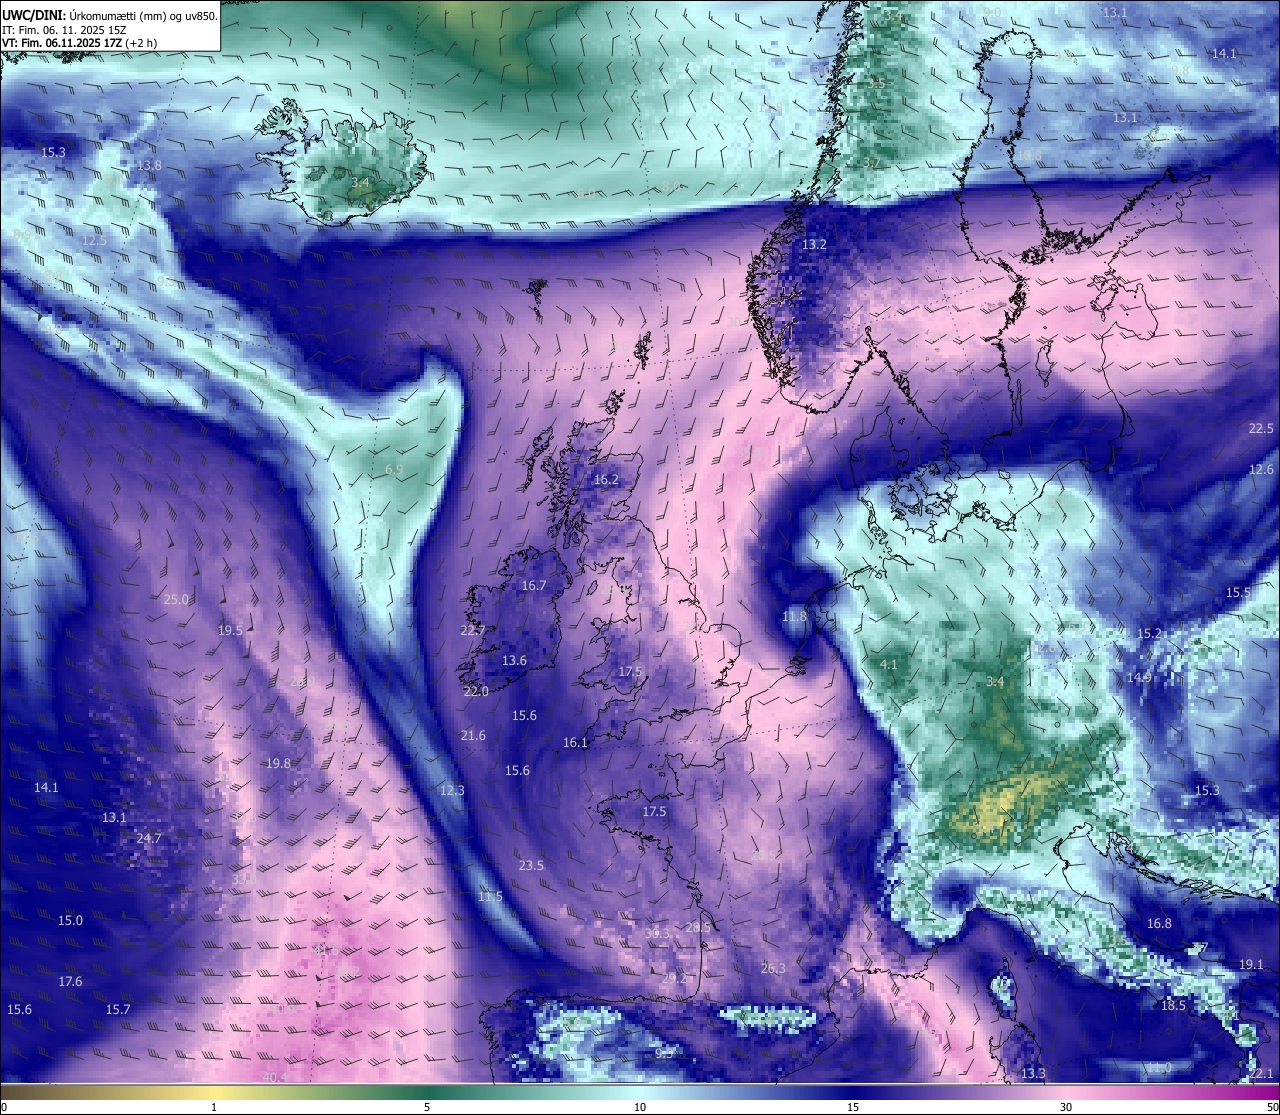The width and height of the screenshot is (1280, 1115).
Task: Click the 14.9 value on the map
Action: (1139, 678)
